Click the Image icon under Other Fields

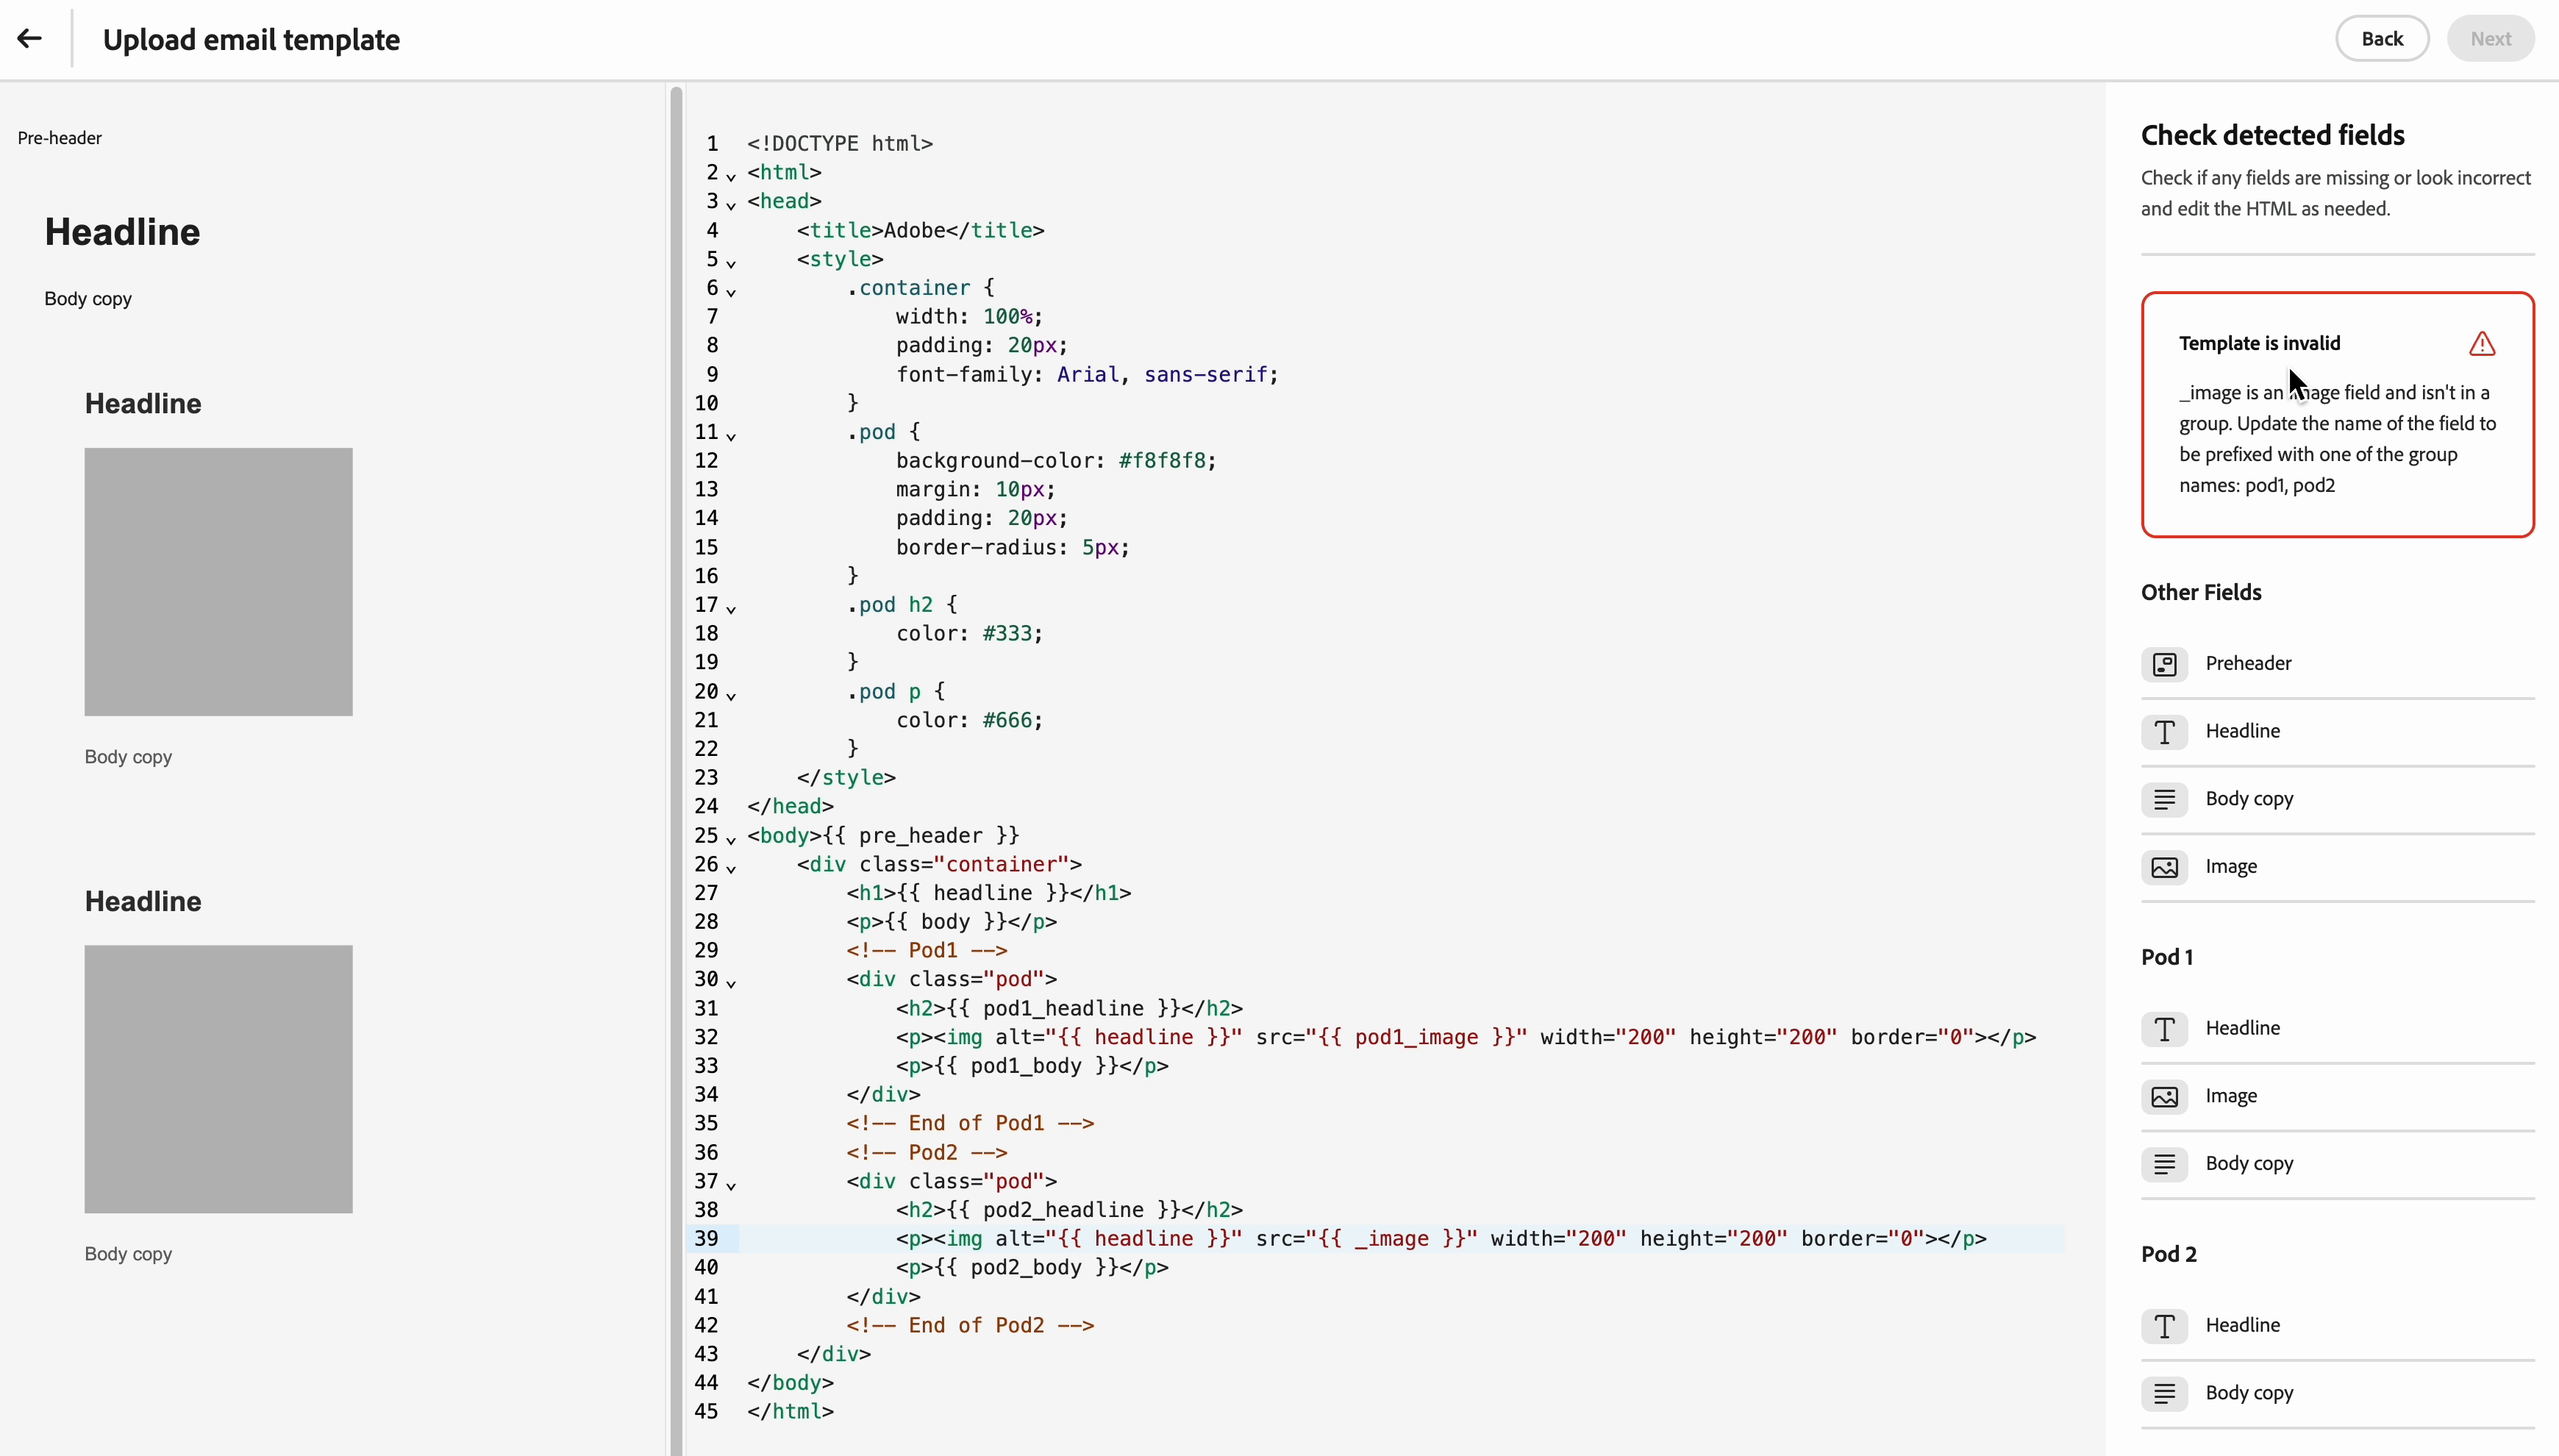click(x=2164, y=867)
